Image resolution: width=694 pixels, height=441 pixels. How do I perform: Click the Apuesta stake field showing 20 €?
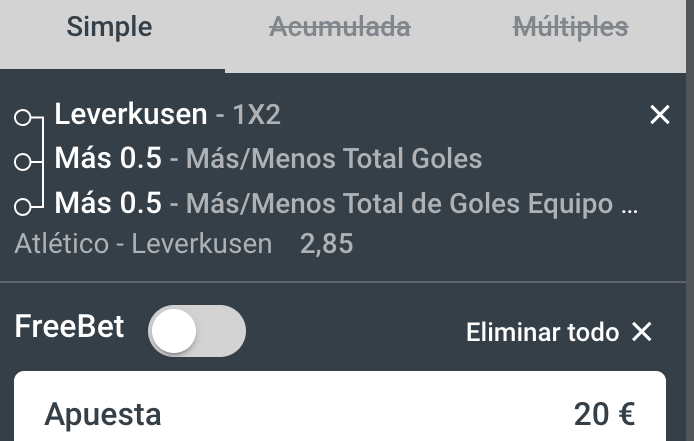(340, 406)
